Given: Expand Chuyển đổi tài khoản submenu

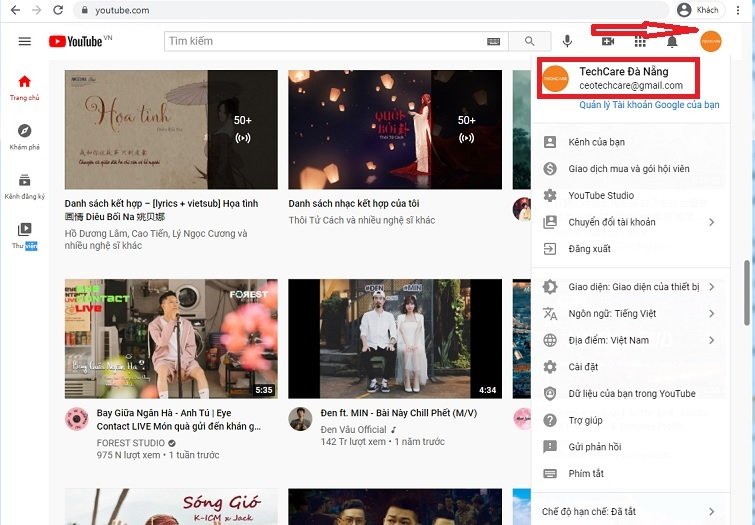Looking at the screenshot, I should coord(631,222).
